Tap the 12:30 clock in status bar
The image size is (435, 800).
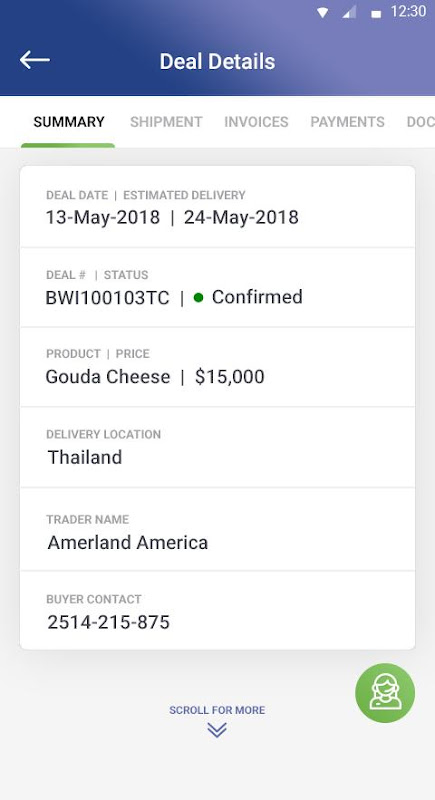[408, 12]
